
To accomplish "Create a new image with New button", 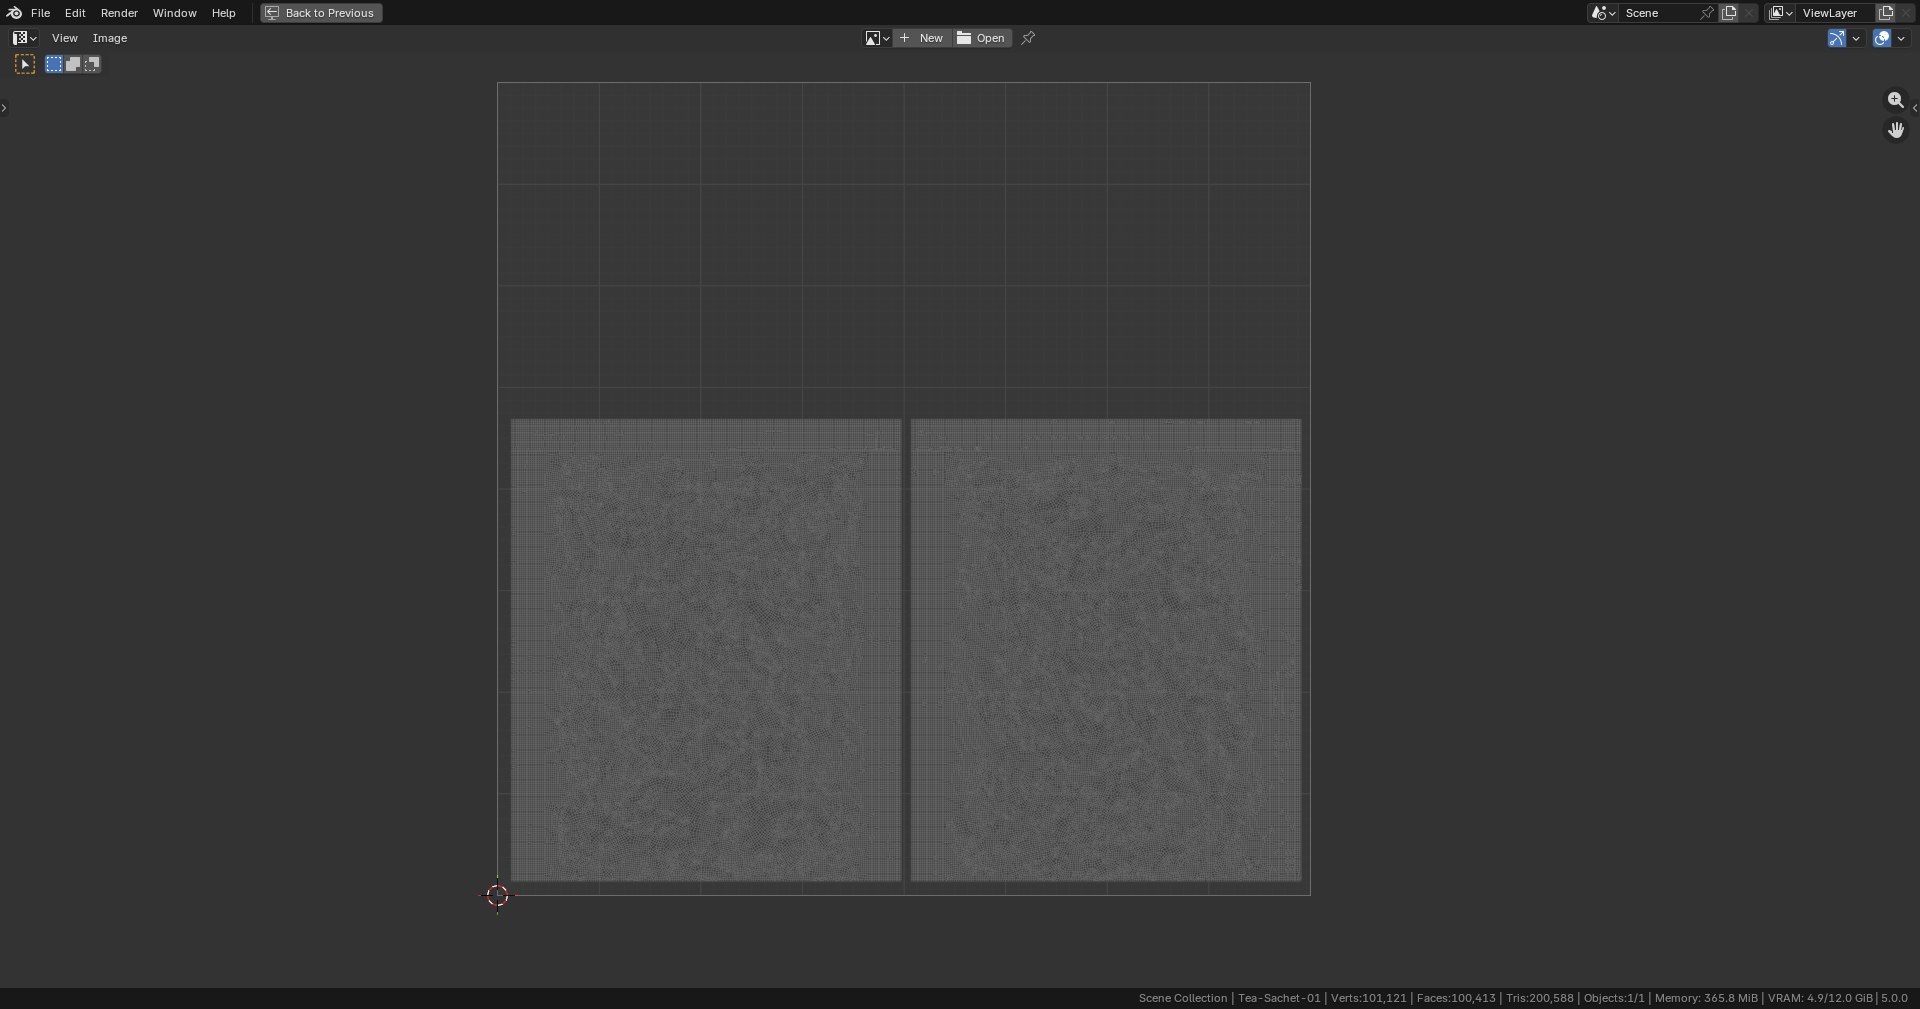I will 922,38.
